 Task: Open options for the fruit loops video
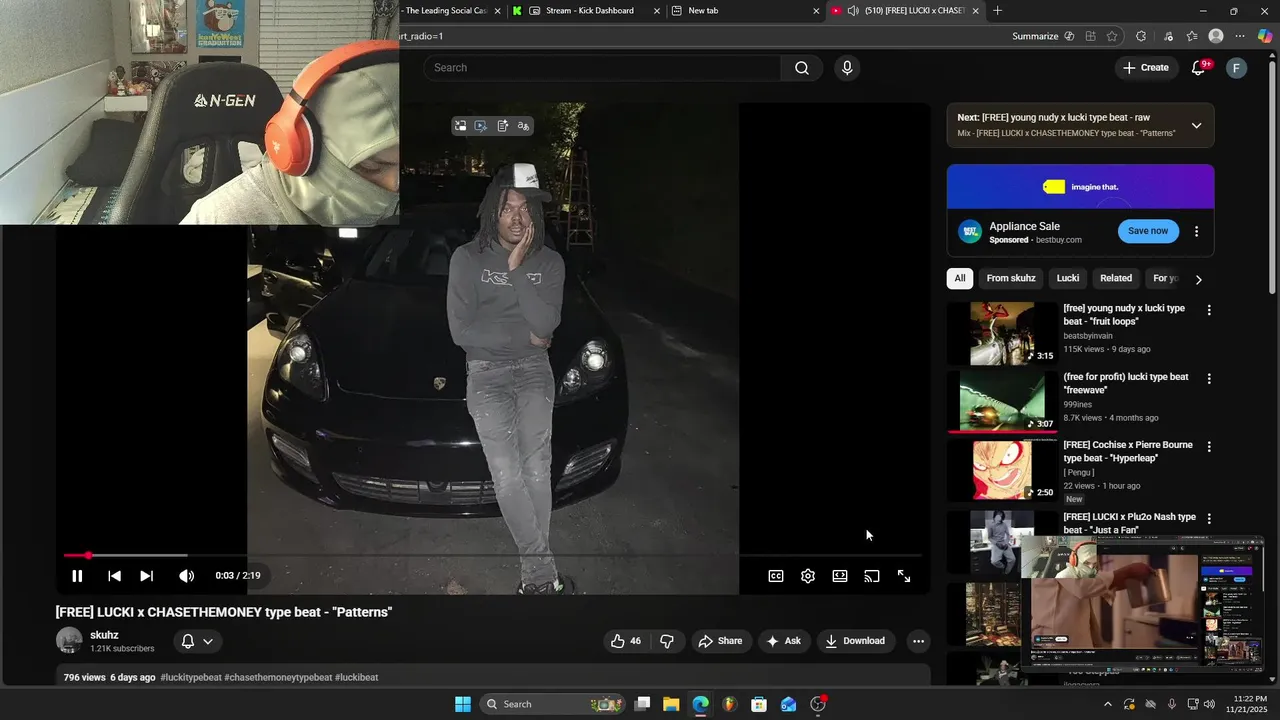coord(1209,310)
